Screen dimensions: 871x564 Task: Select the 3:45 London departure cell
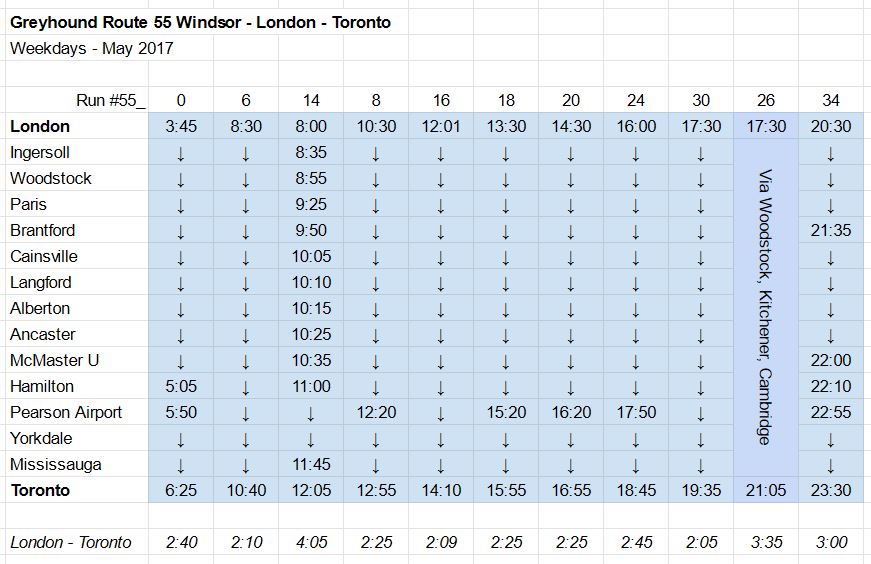click(180, 126)
